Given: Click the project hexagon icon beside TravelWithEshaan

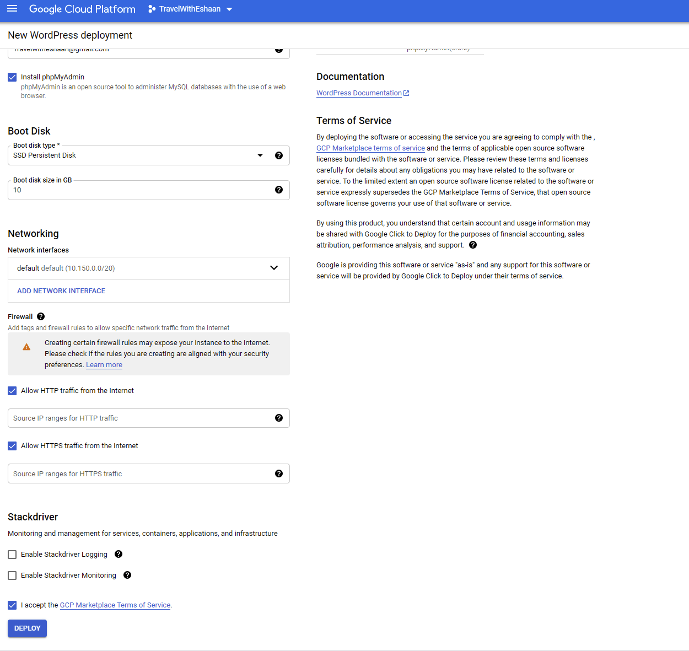Looking at the screenshot, I should tap(152, 9).
